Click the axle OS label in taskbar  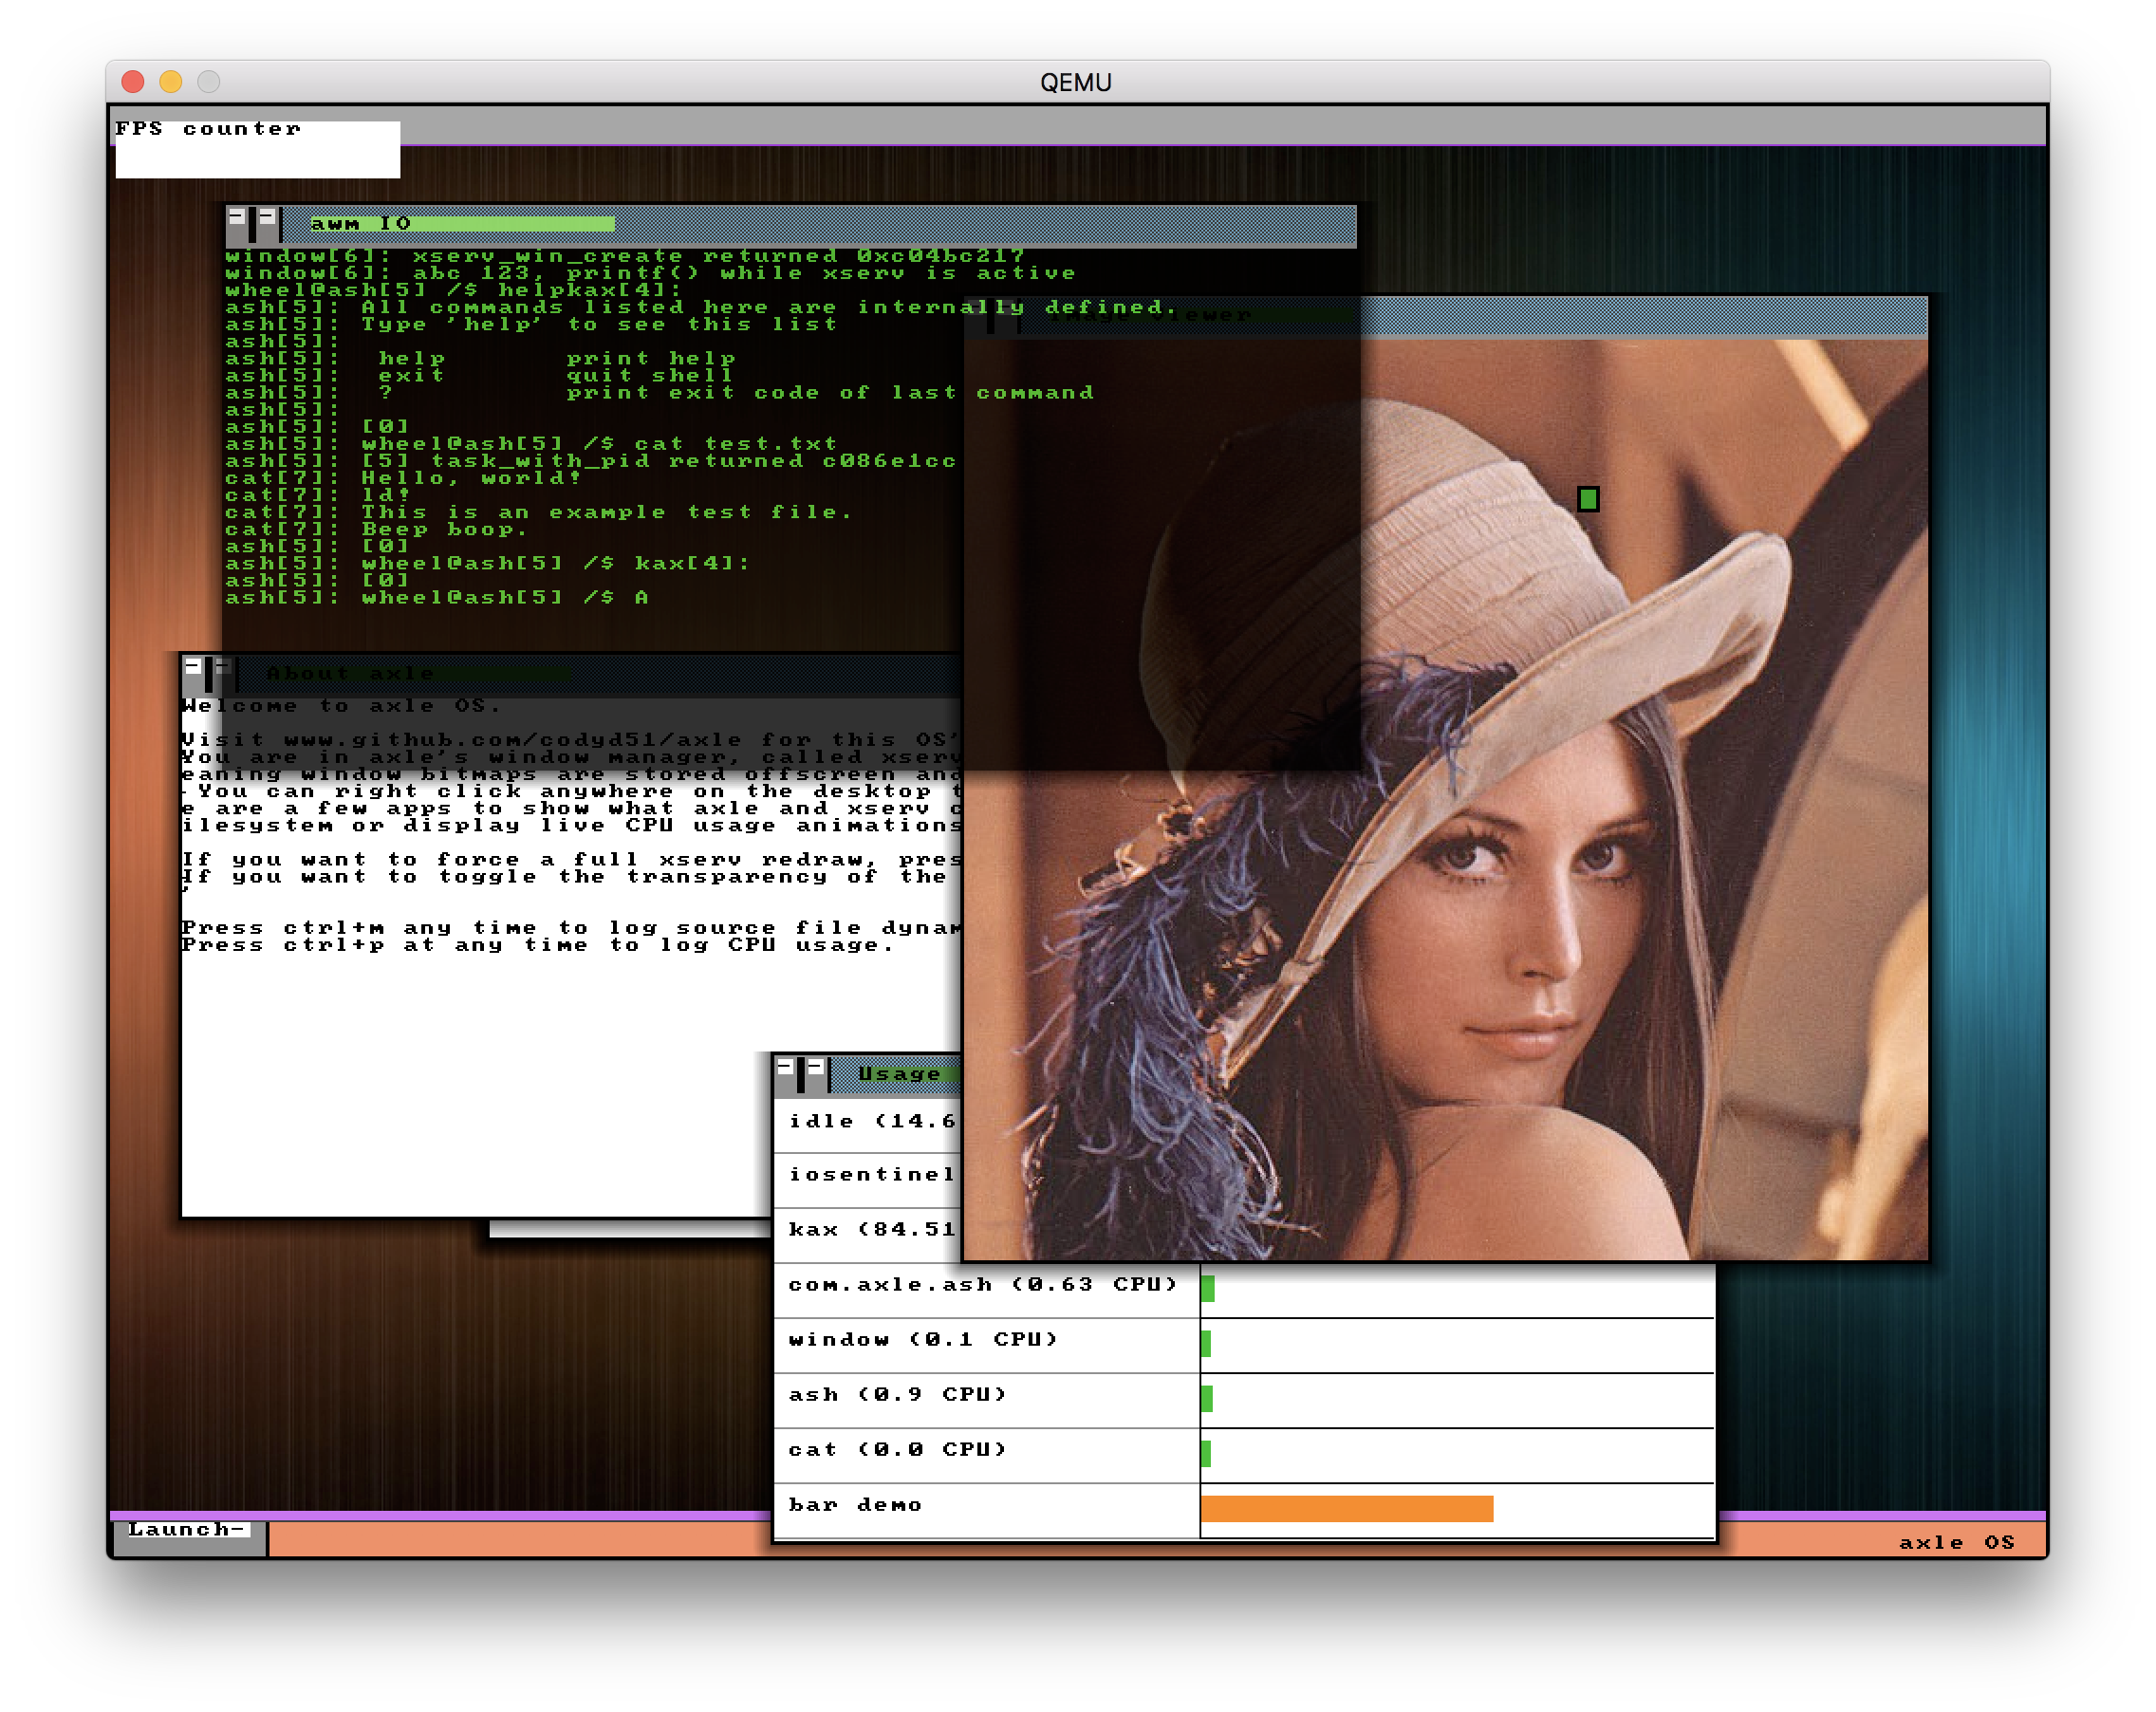(1956, 1542)
